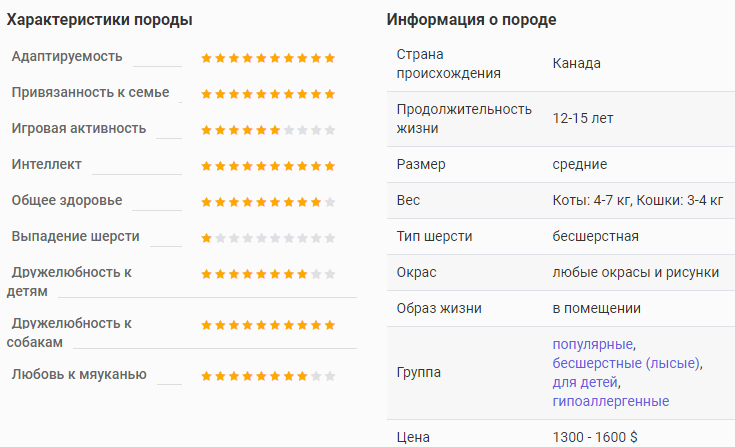Image resolution: width=735 pixels, height=447 pixels.
Task: Select the Канада country value
Action: [x=577, y=63]
